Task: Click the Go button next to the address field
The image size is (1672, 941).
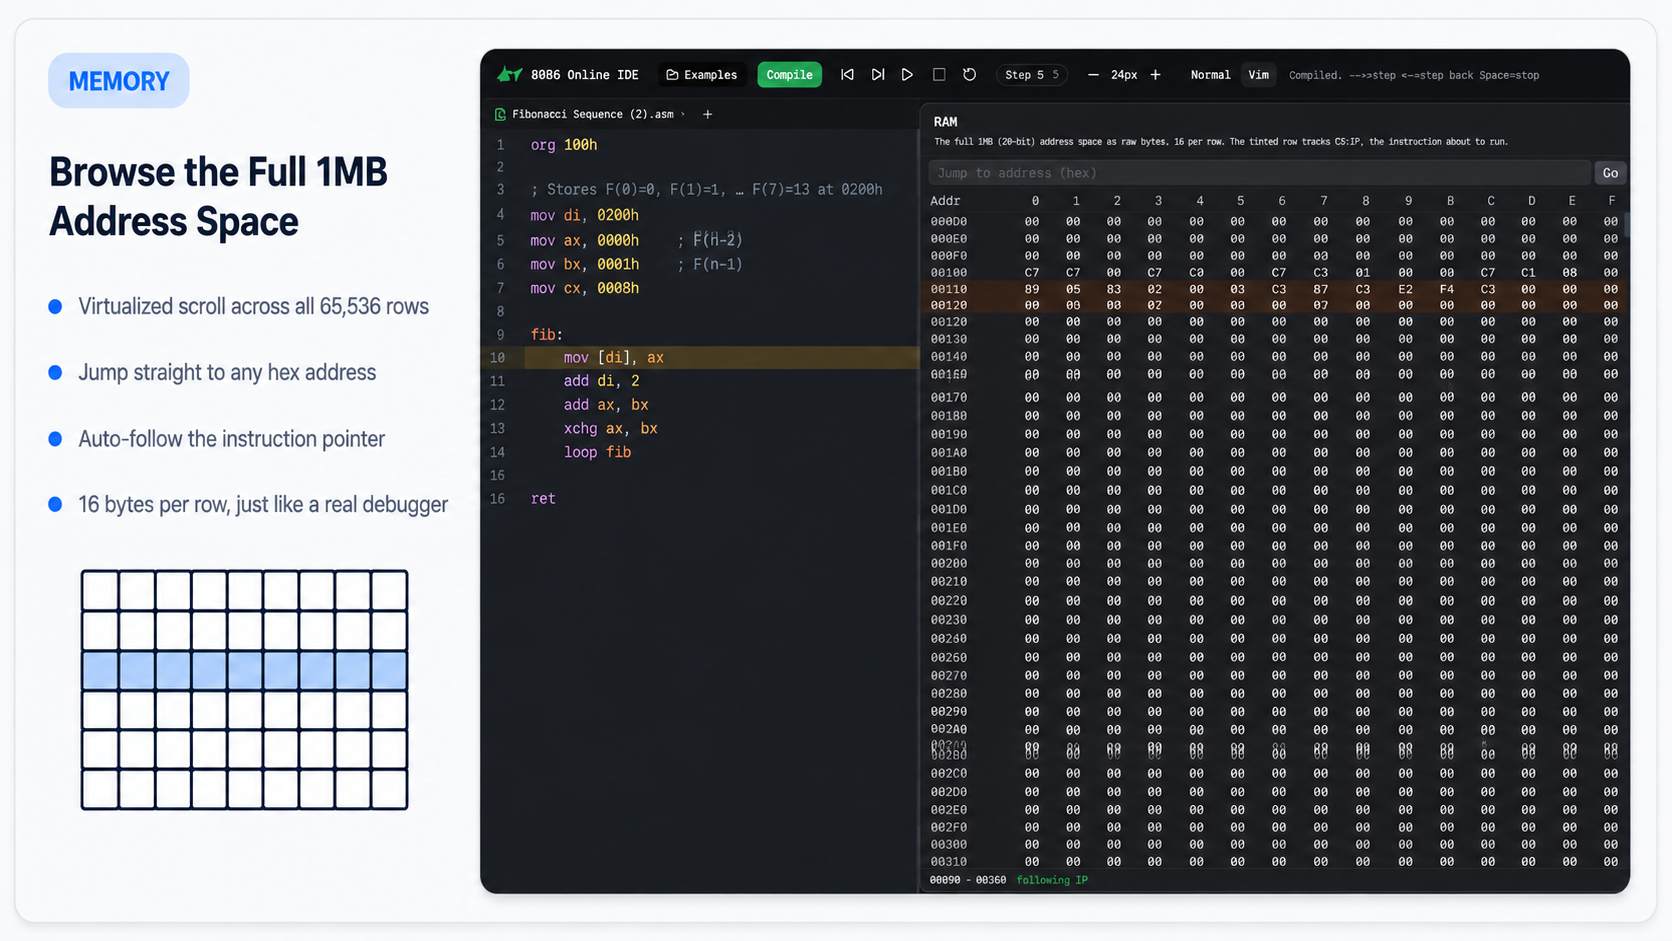Action: click(1610, 173)
